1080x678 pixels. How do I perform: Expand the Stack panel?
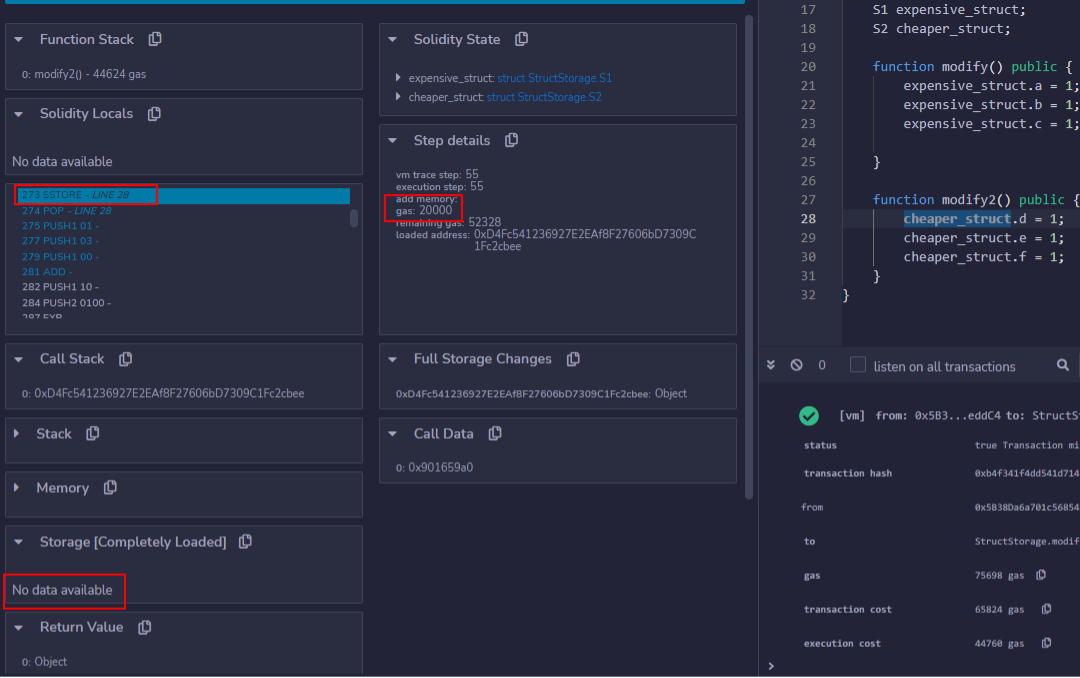pos(17,433)
